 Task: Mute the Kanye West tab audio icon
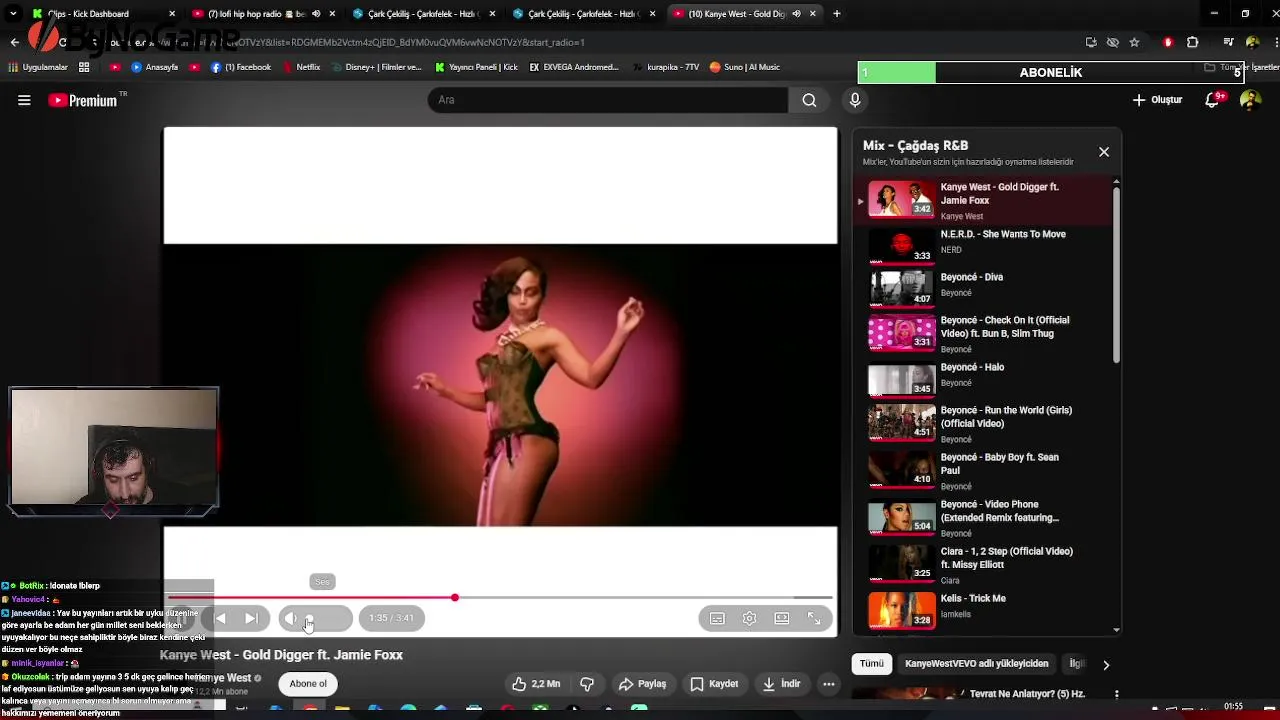(797, 14)
